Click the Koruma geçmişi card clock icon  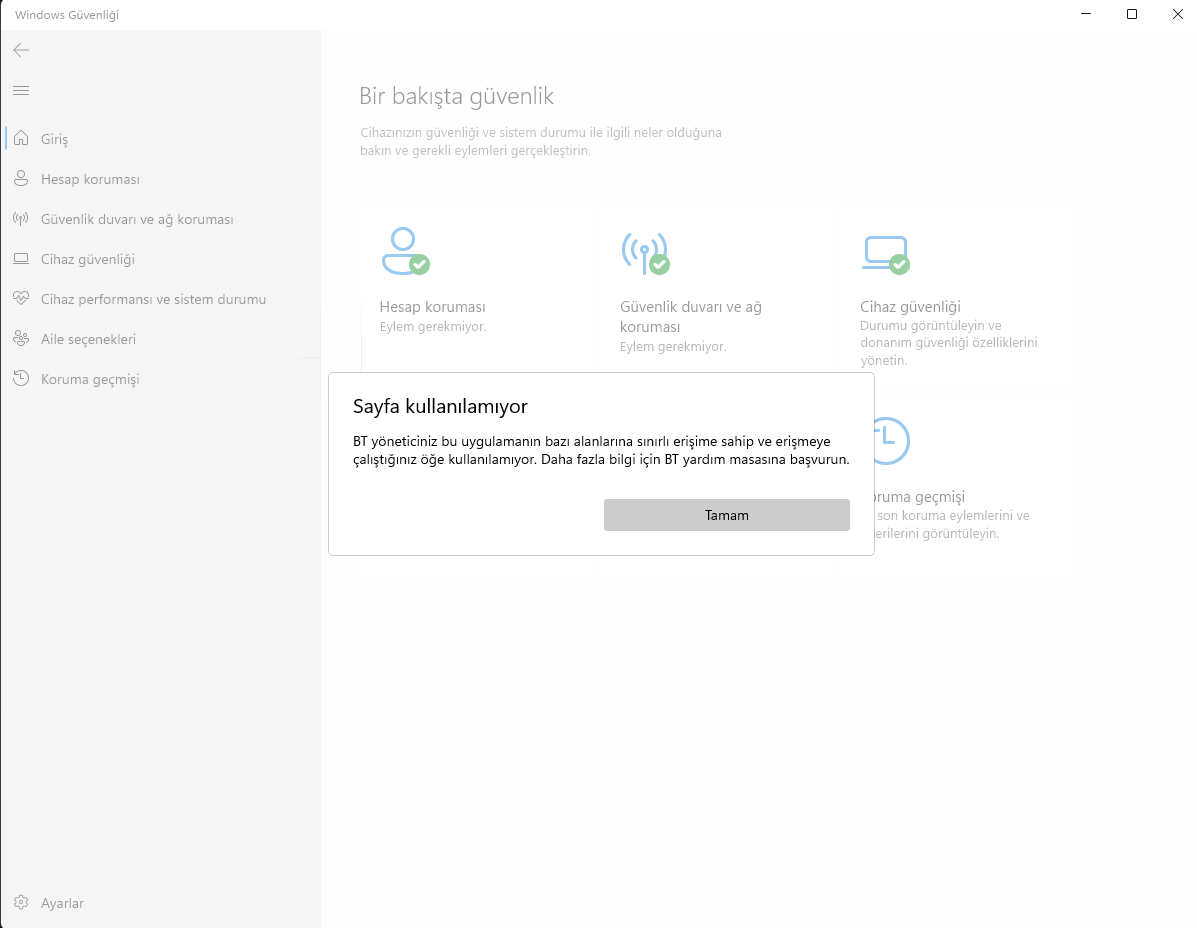tap(891, 440)
